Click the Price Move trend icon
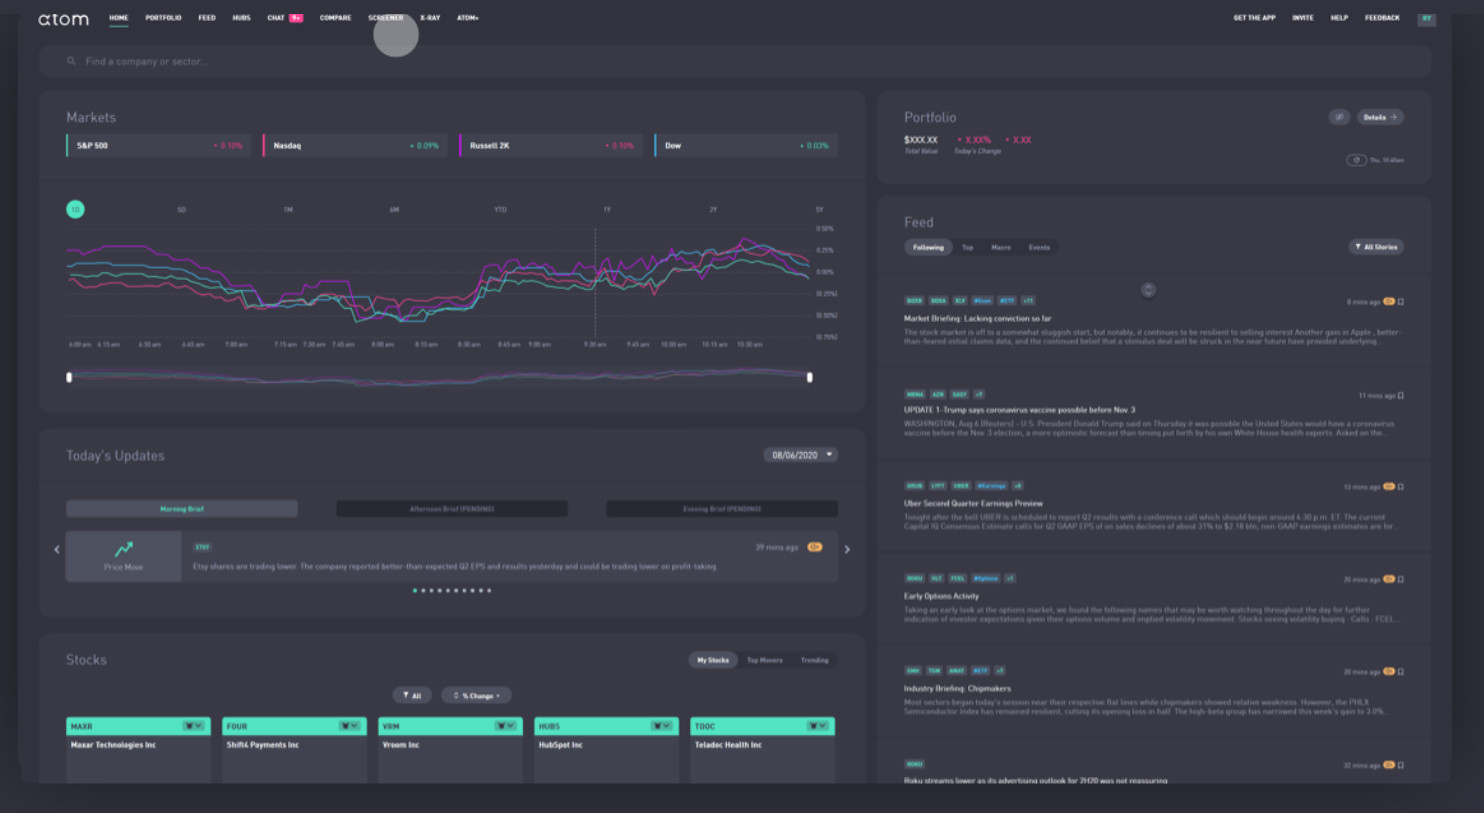 123,549
